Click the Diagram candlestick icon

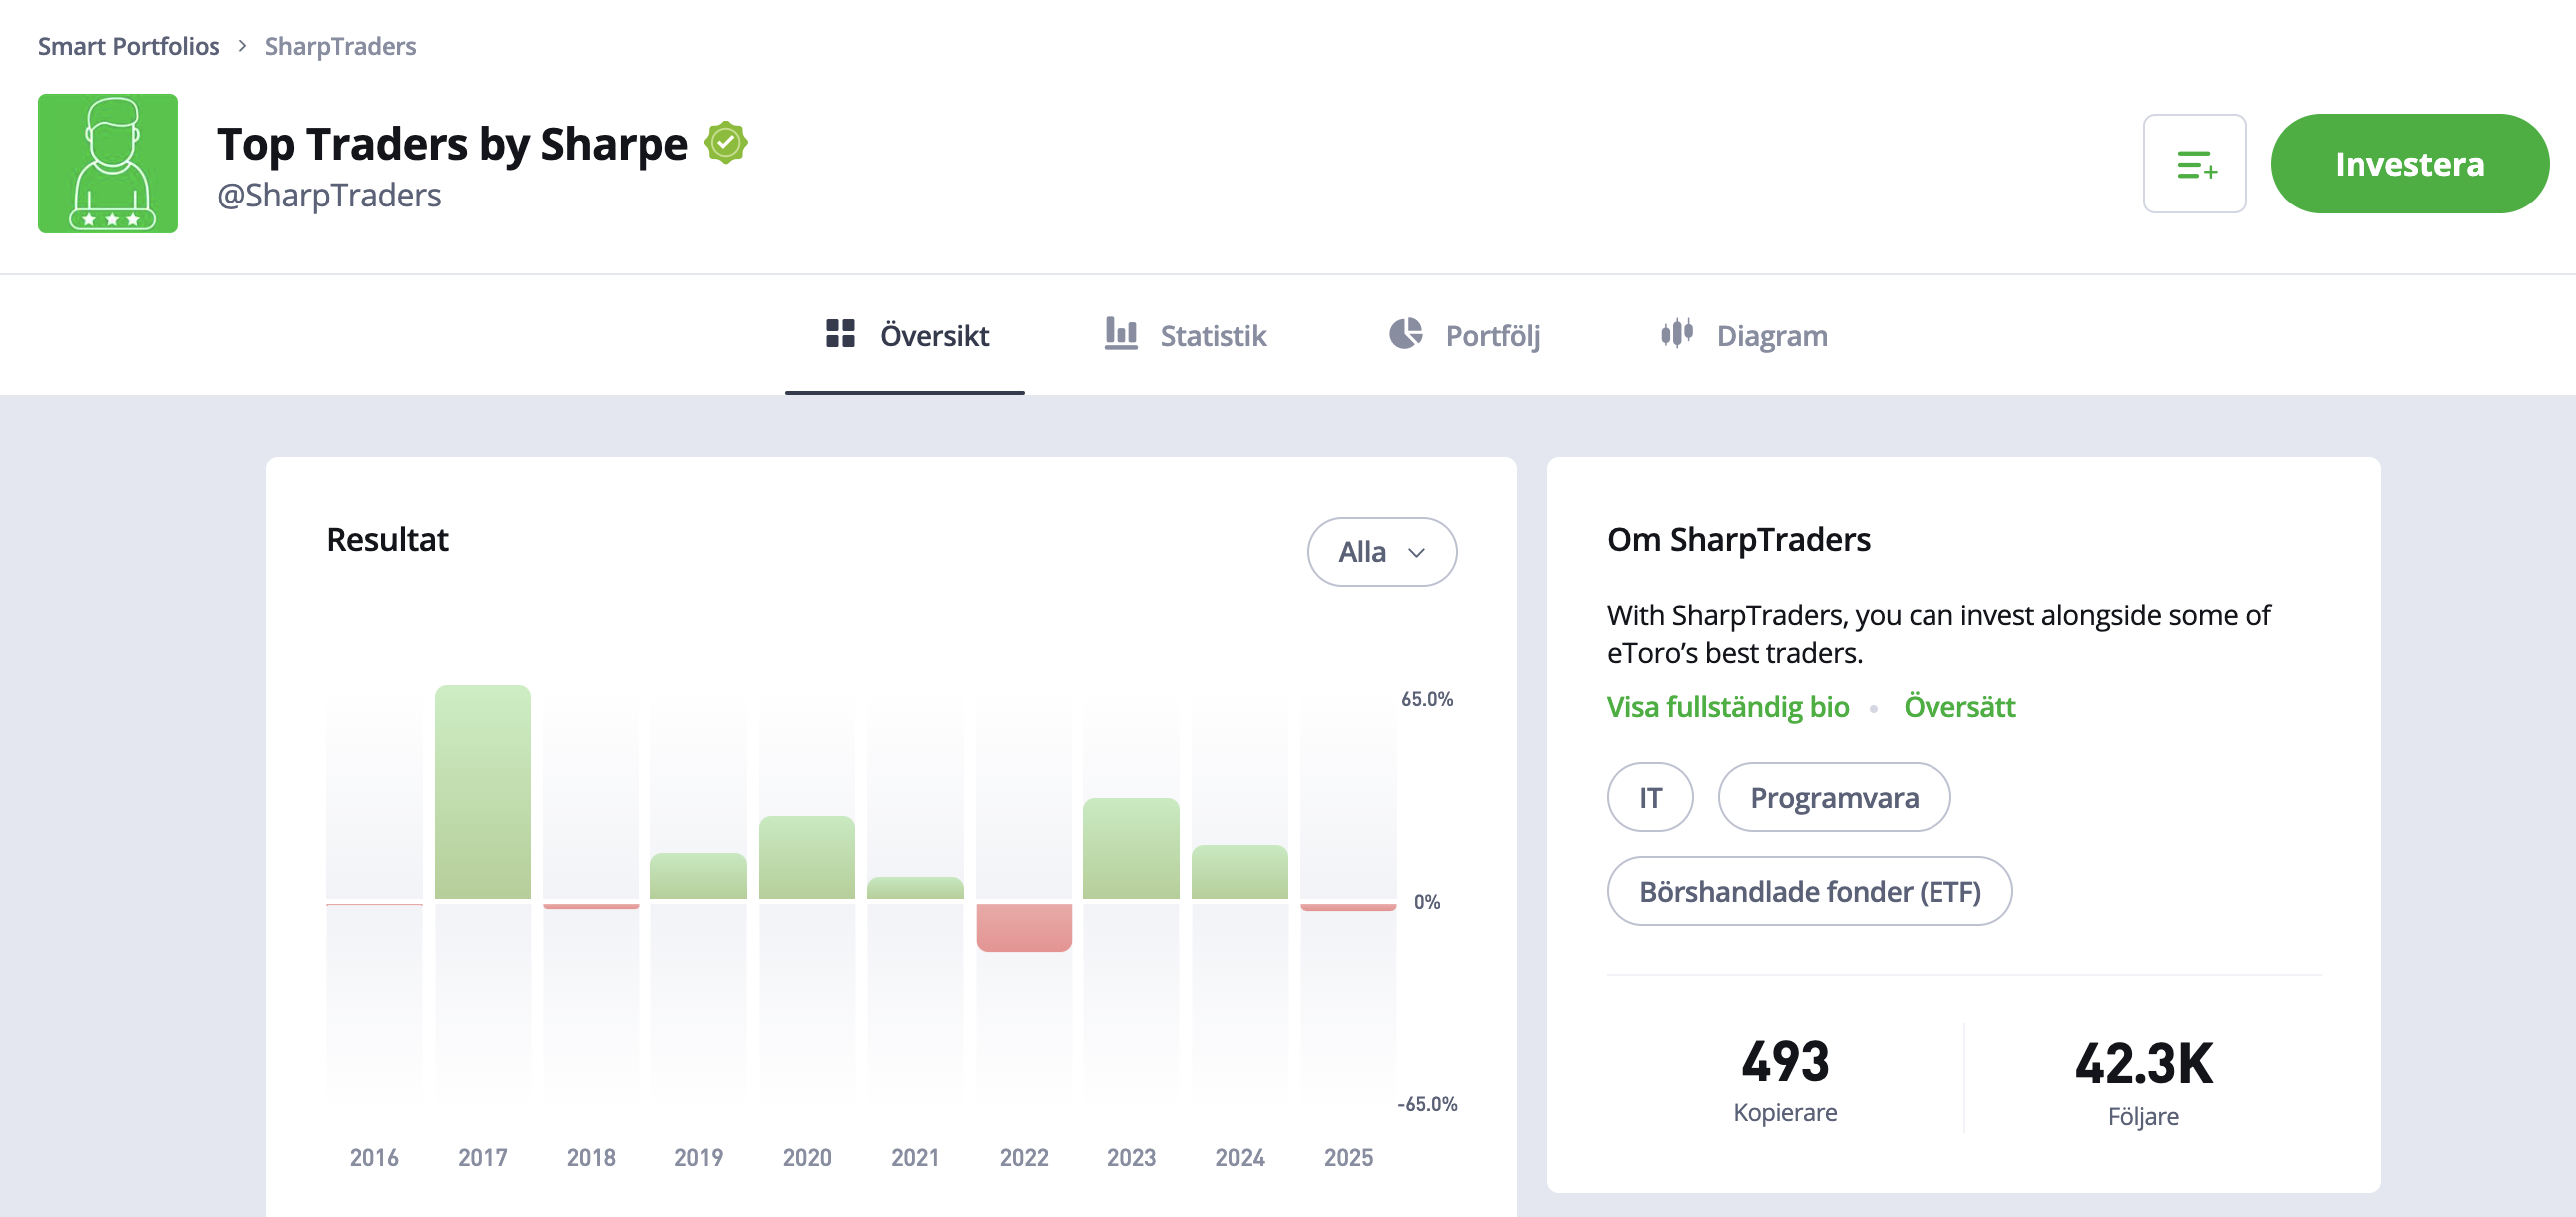(1676, 334)
